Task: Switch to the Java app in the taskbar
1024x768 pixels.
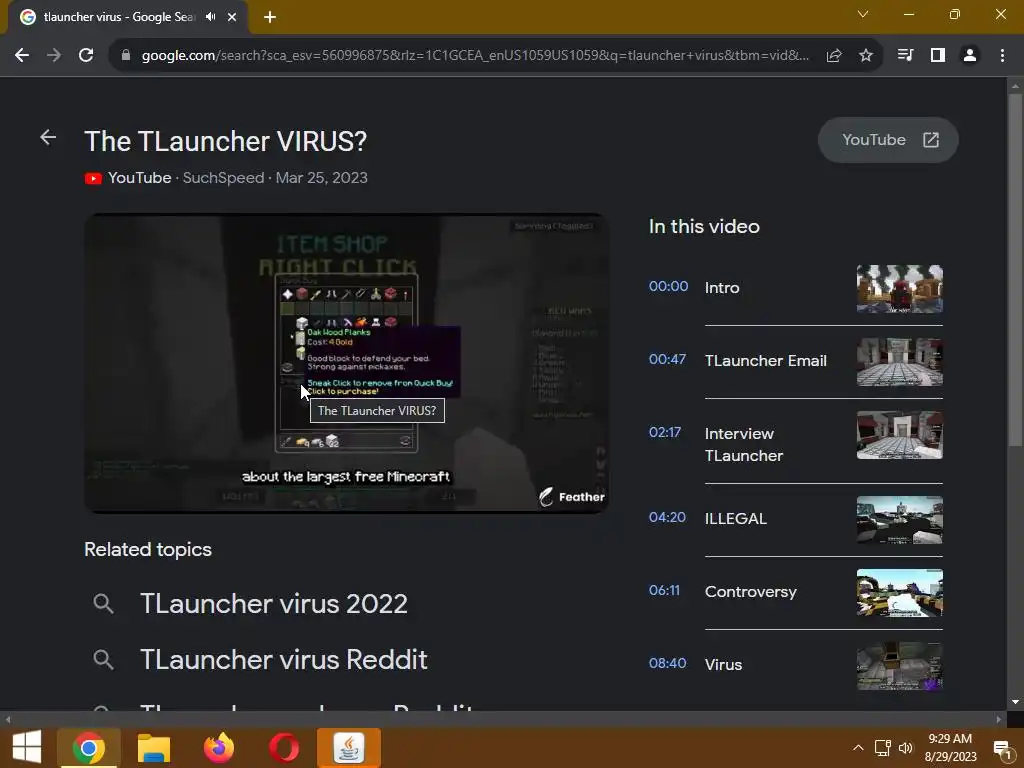Action: click(x=349, y=748)
